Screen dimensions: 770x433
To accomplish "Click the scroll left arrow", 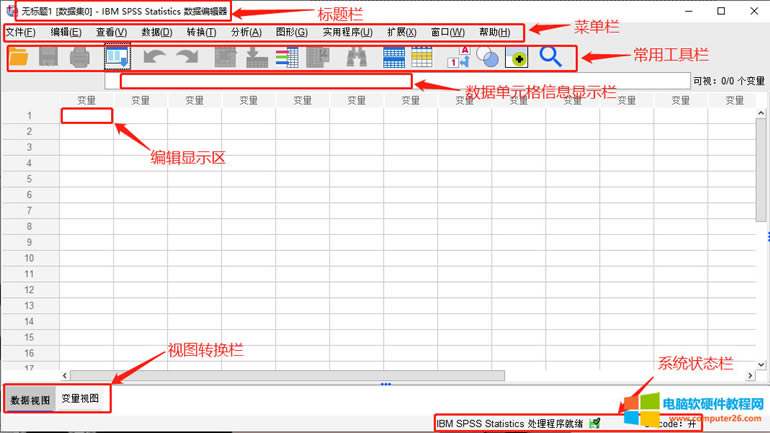I will [65, 376].
